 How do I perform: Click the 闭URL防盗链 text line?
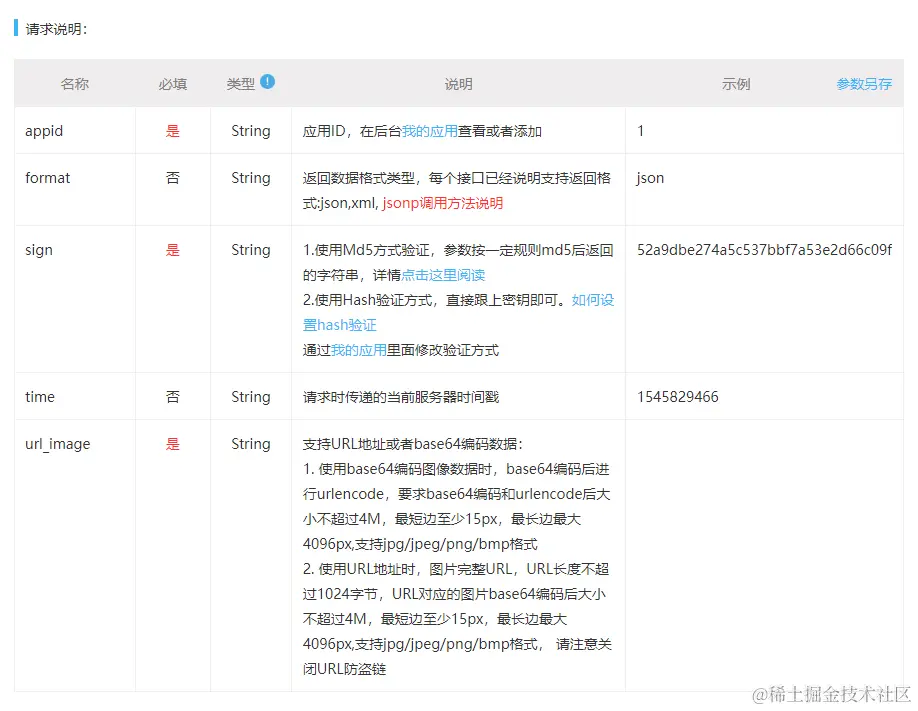point(344,669)
